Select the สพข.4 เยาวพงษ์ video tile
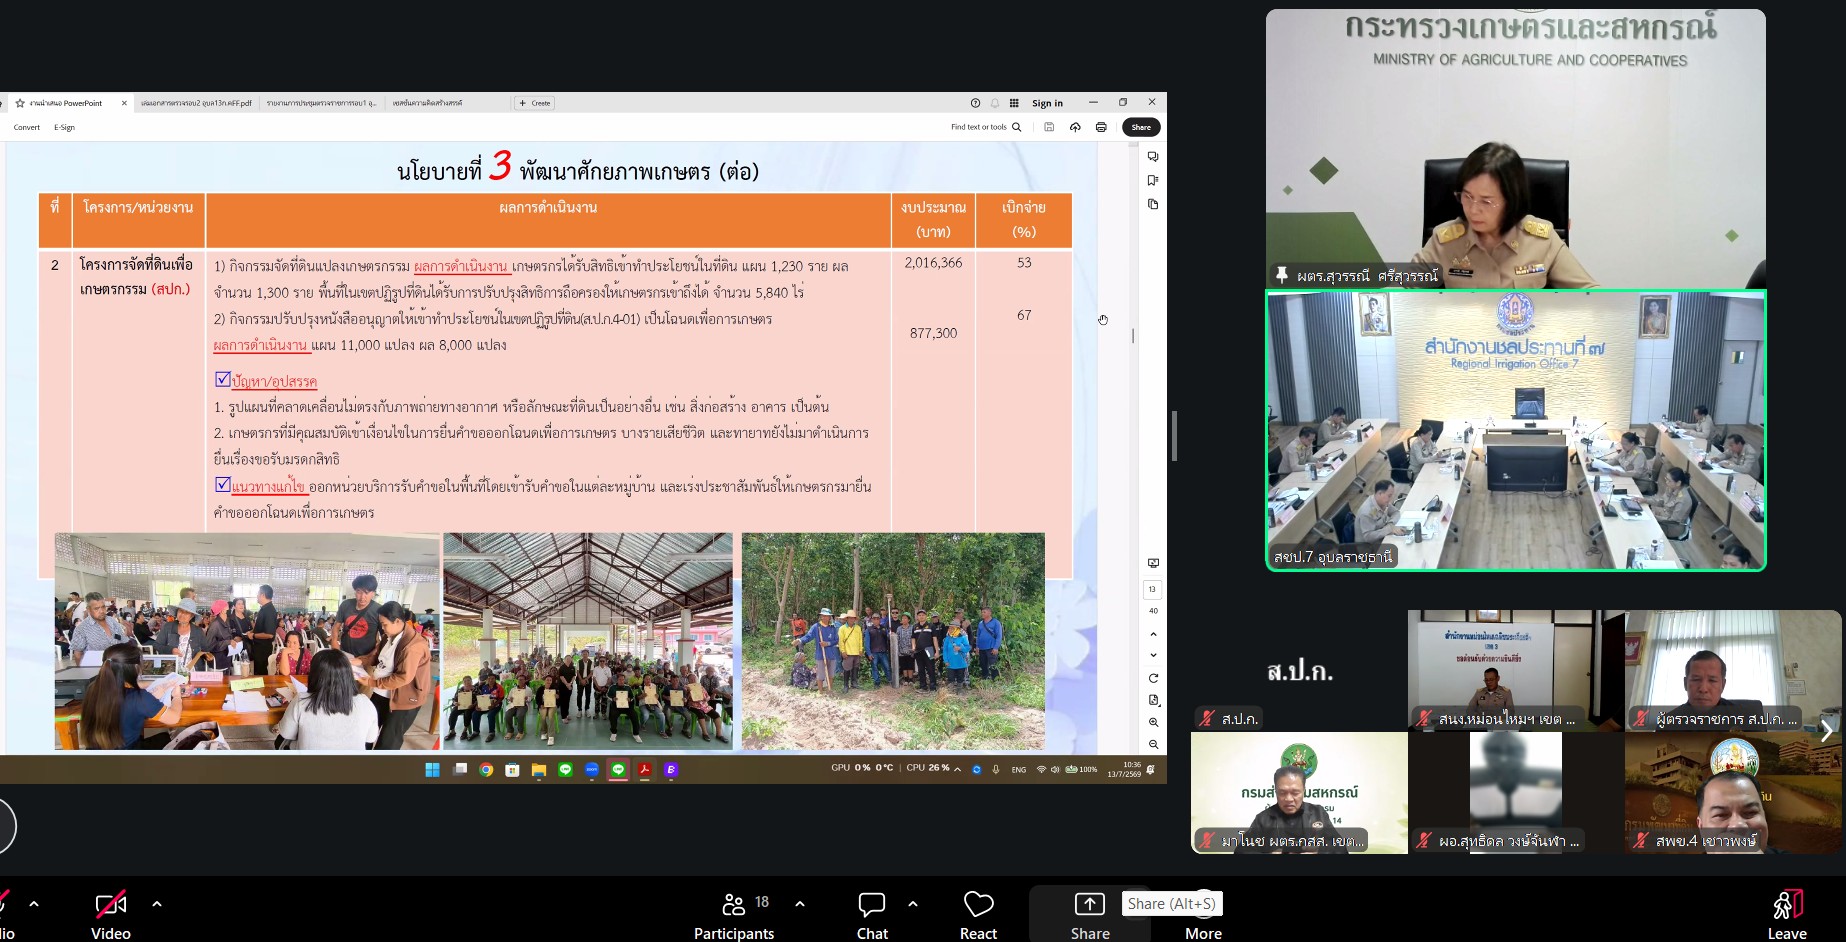This screenshot has height=942, width=1846. (1734, 793)
